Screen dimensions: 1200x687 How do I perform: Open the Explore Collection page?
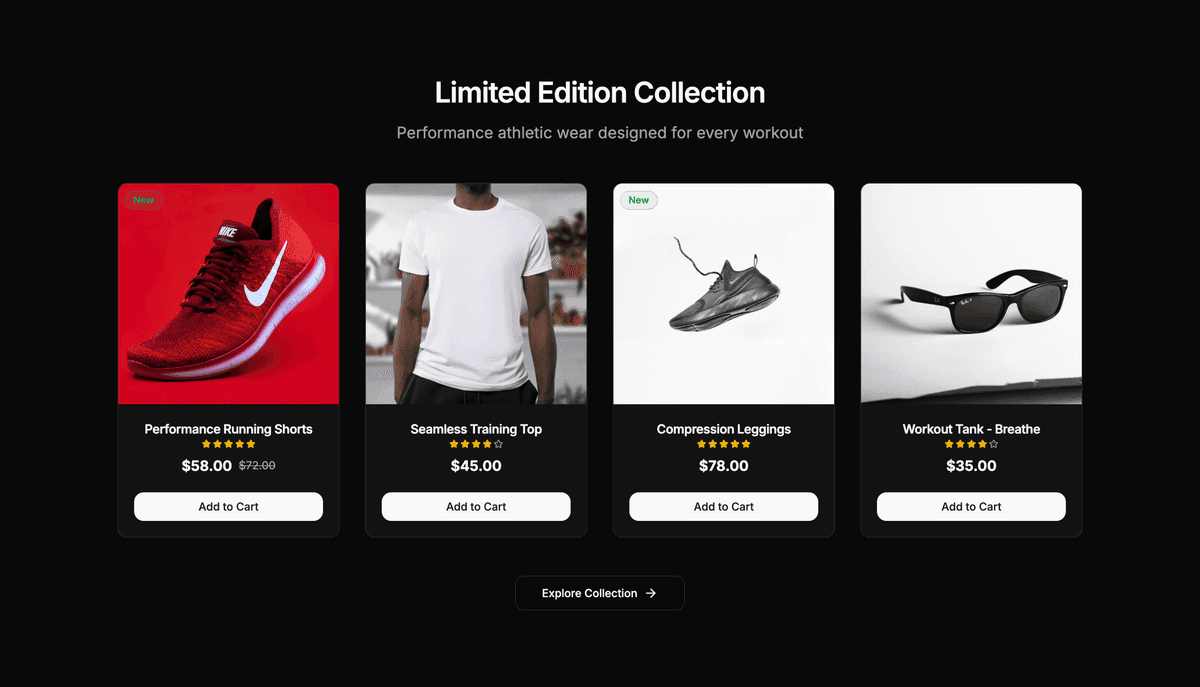[x=600, y=593]
